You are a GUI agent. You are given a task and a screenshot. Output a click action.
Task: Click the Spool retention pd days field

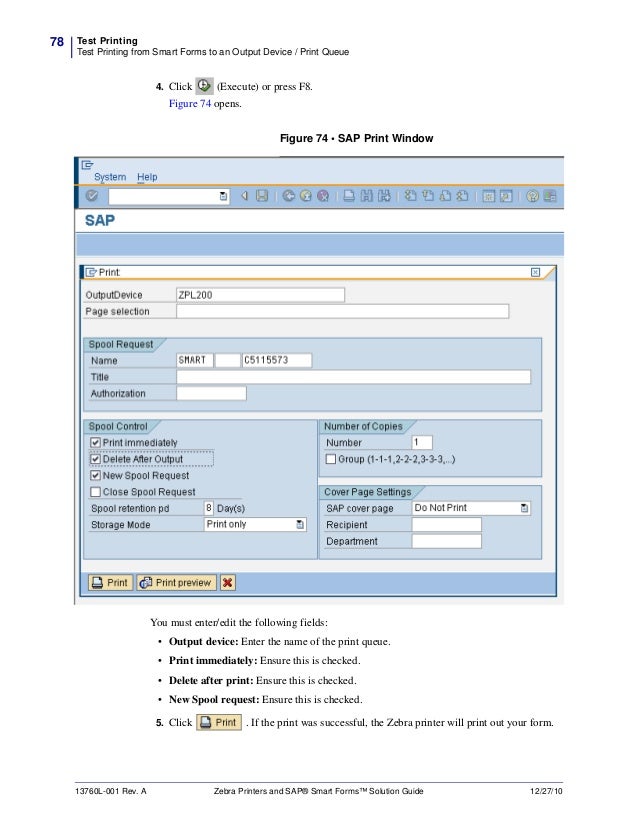(x=209, y=508)
